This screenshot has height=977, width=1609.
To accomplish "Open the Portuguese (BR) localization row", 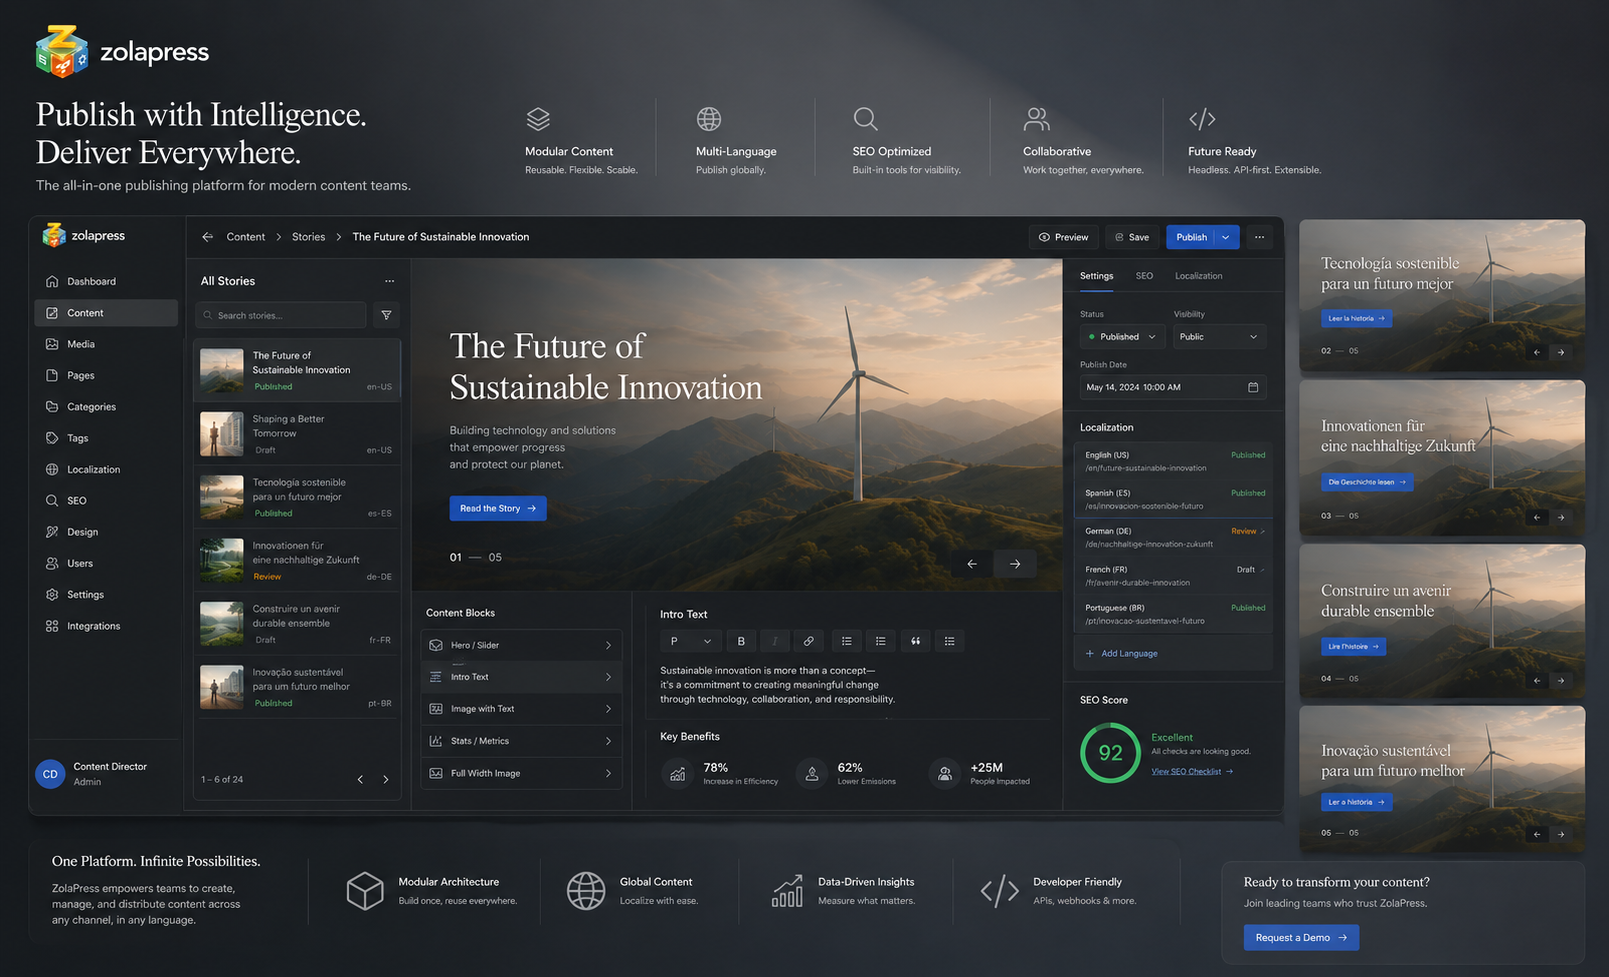I will pos(1174,613).
